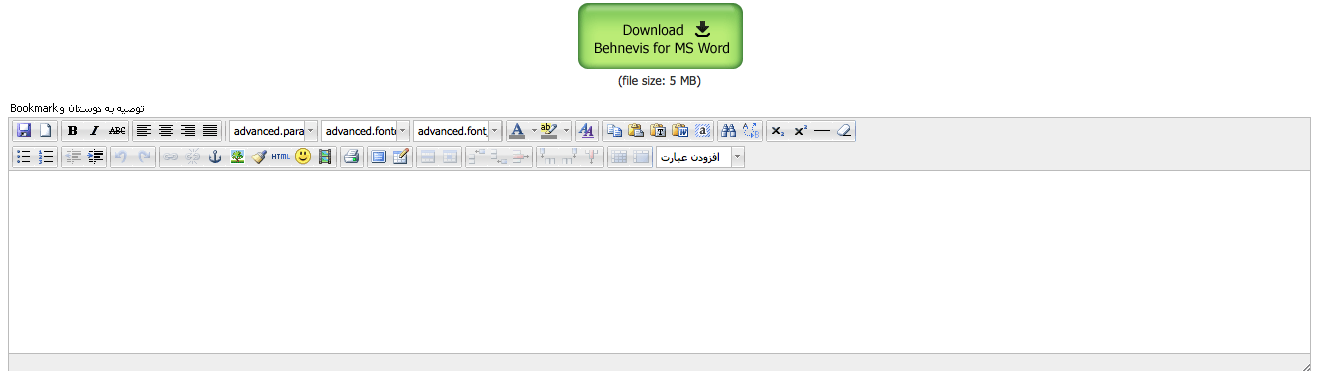Open the first advanced.font dropdown

365,131
